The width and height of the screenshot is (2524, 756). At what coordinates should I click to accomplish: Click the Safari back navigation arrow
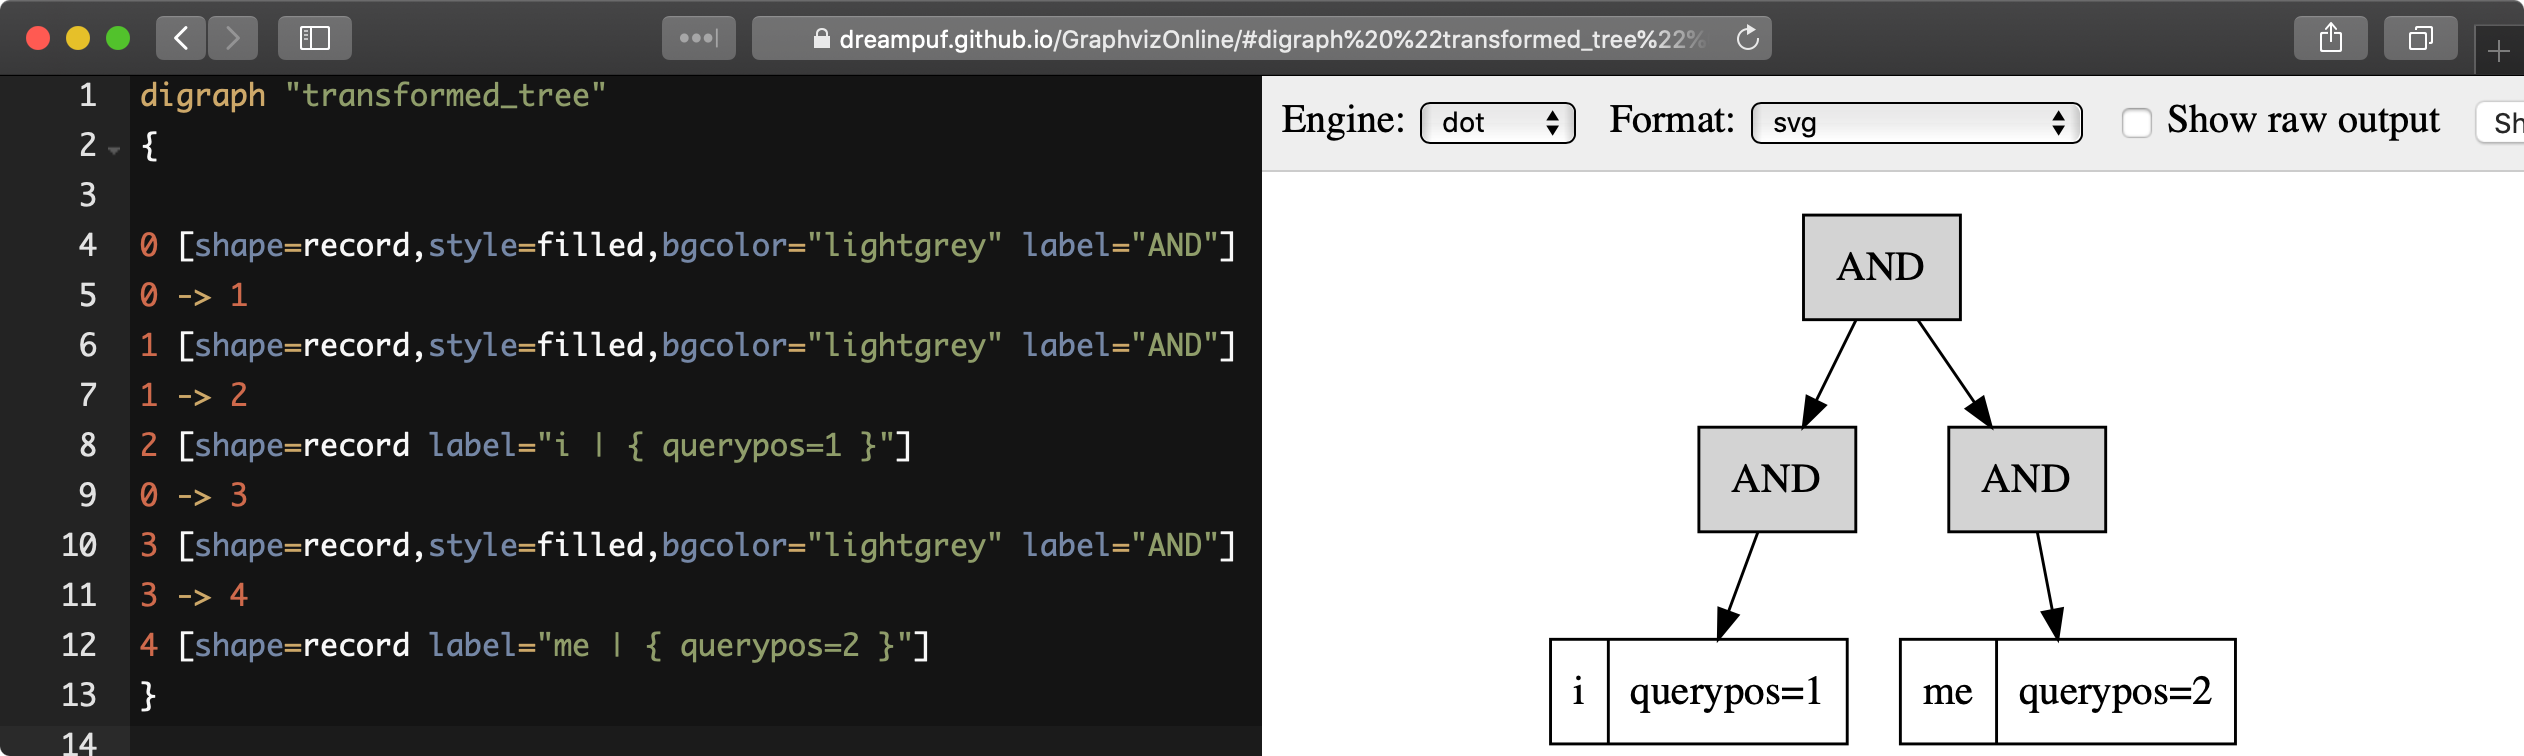(x=181, y=38)
